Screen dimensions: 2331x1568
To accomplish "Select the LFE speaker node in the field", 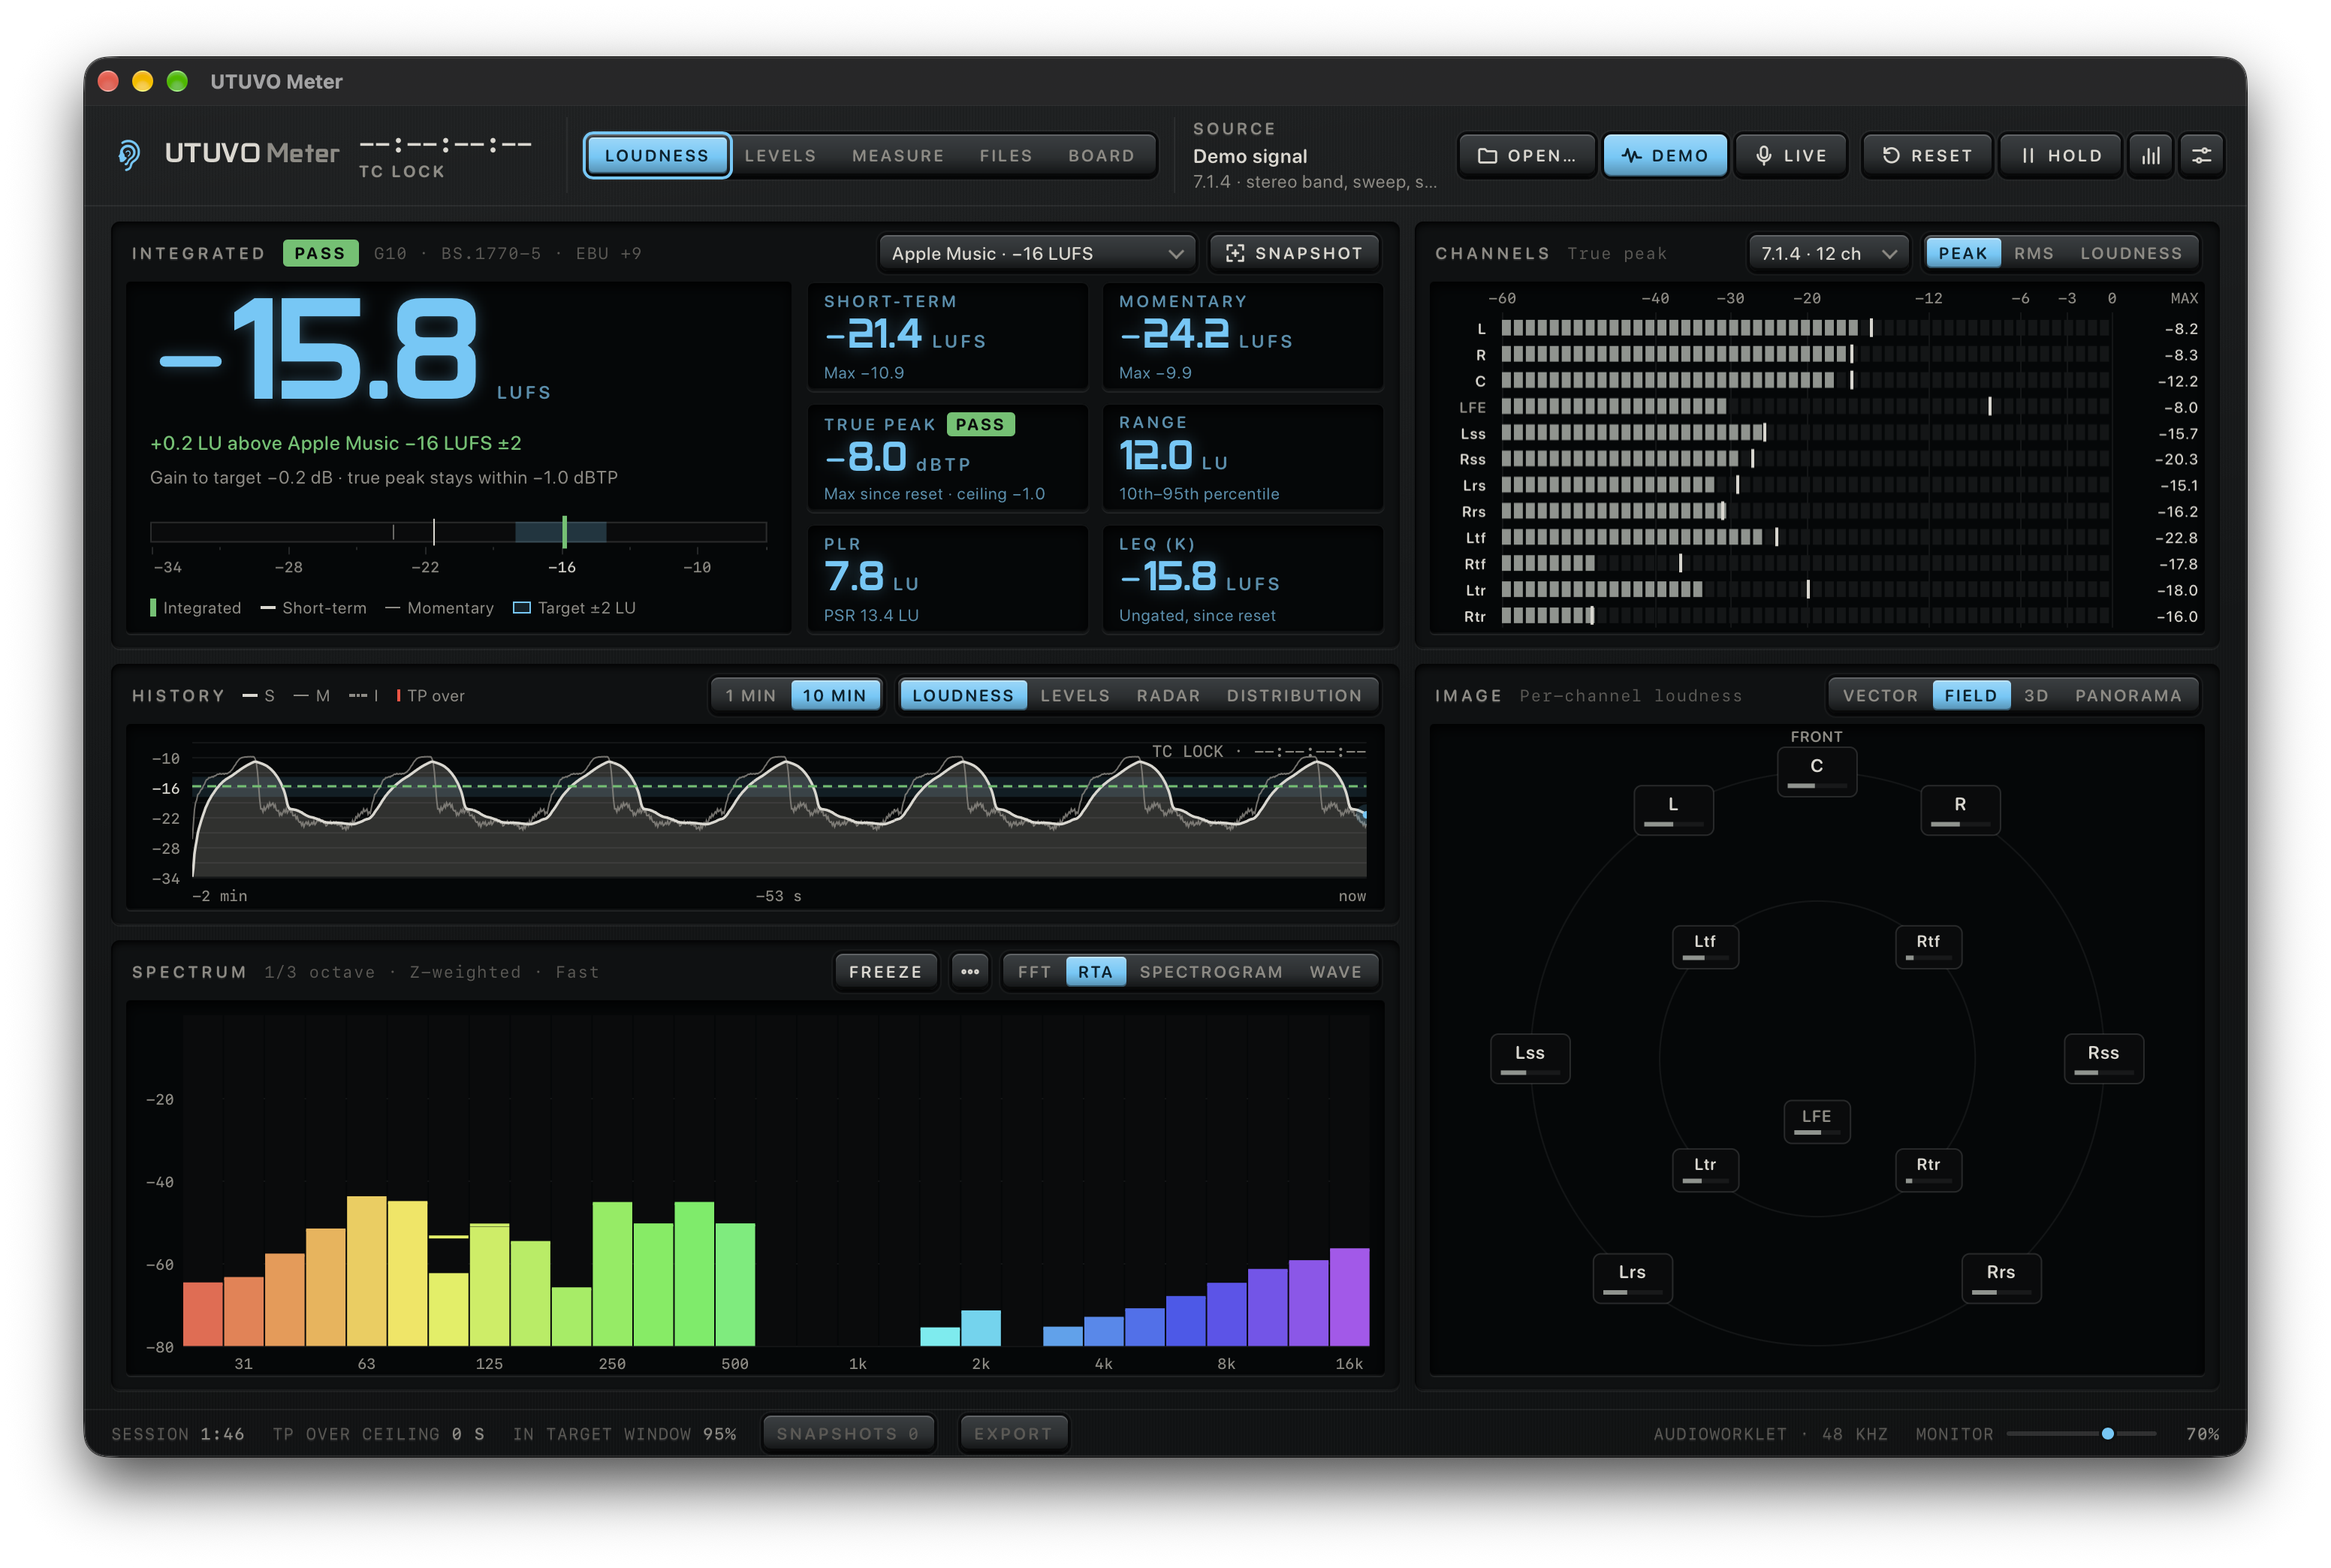I will pyautogui.click(x=1816, y=1121).
